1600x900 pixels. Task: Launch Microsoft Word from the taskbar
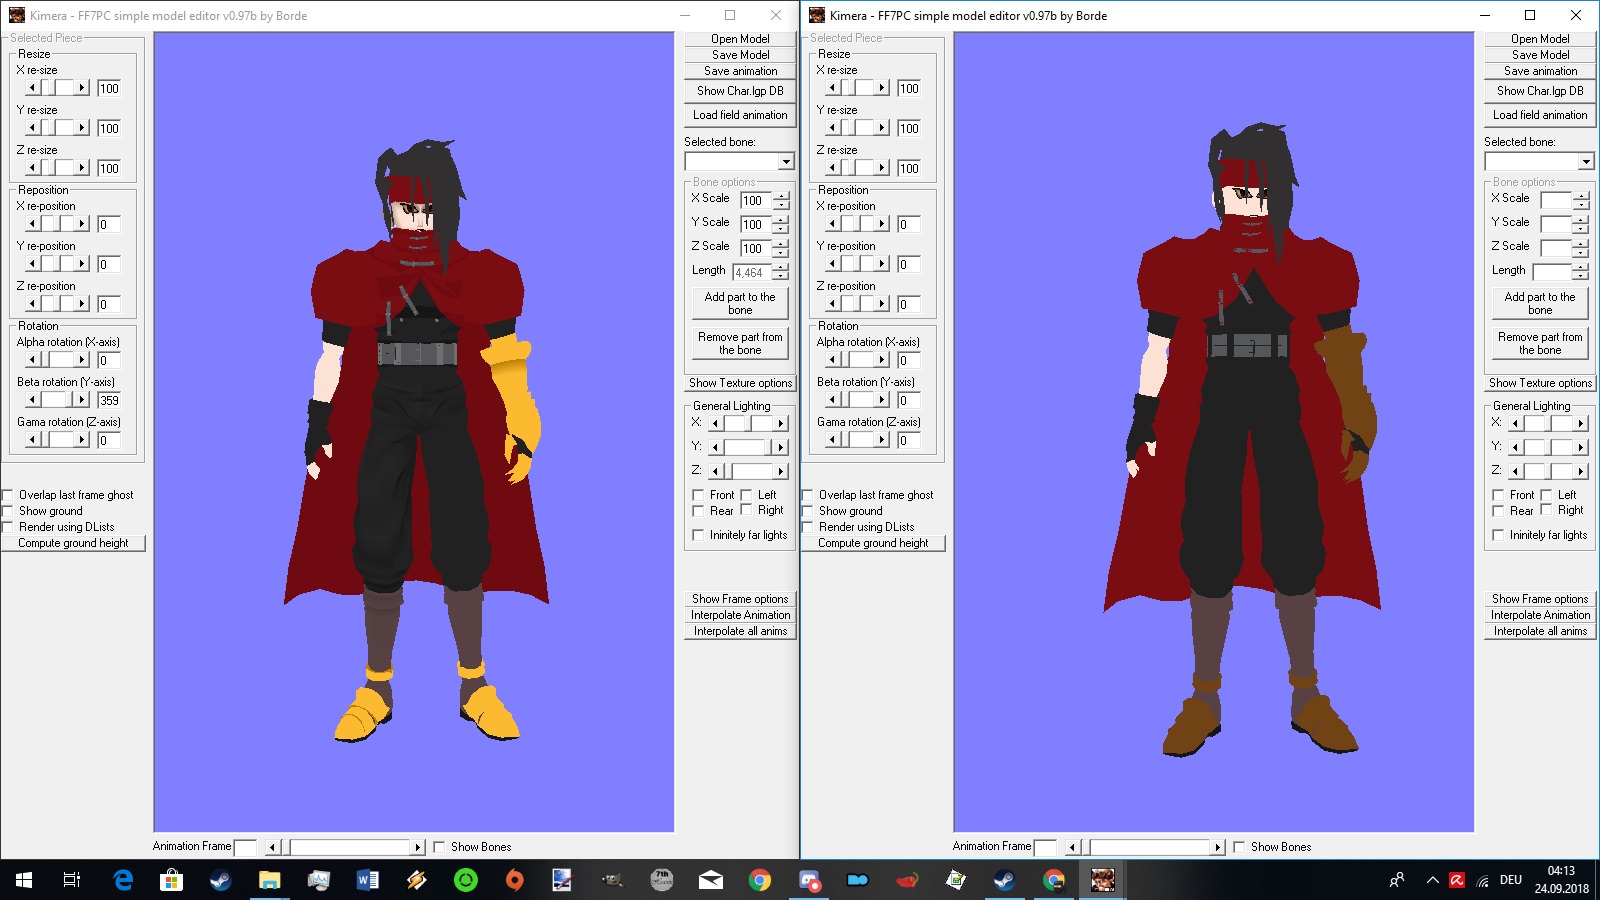[368, 880]
